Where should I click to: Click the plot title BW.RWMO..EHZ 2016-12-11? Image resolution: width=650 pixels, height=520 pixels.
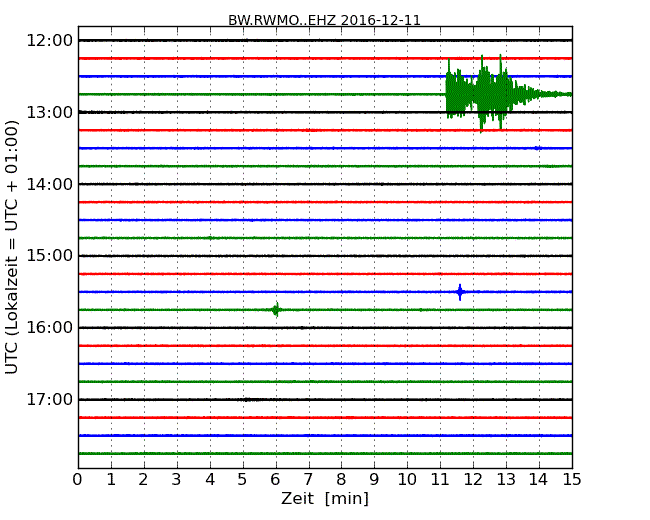point(324,20)
